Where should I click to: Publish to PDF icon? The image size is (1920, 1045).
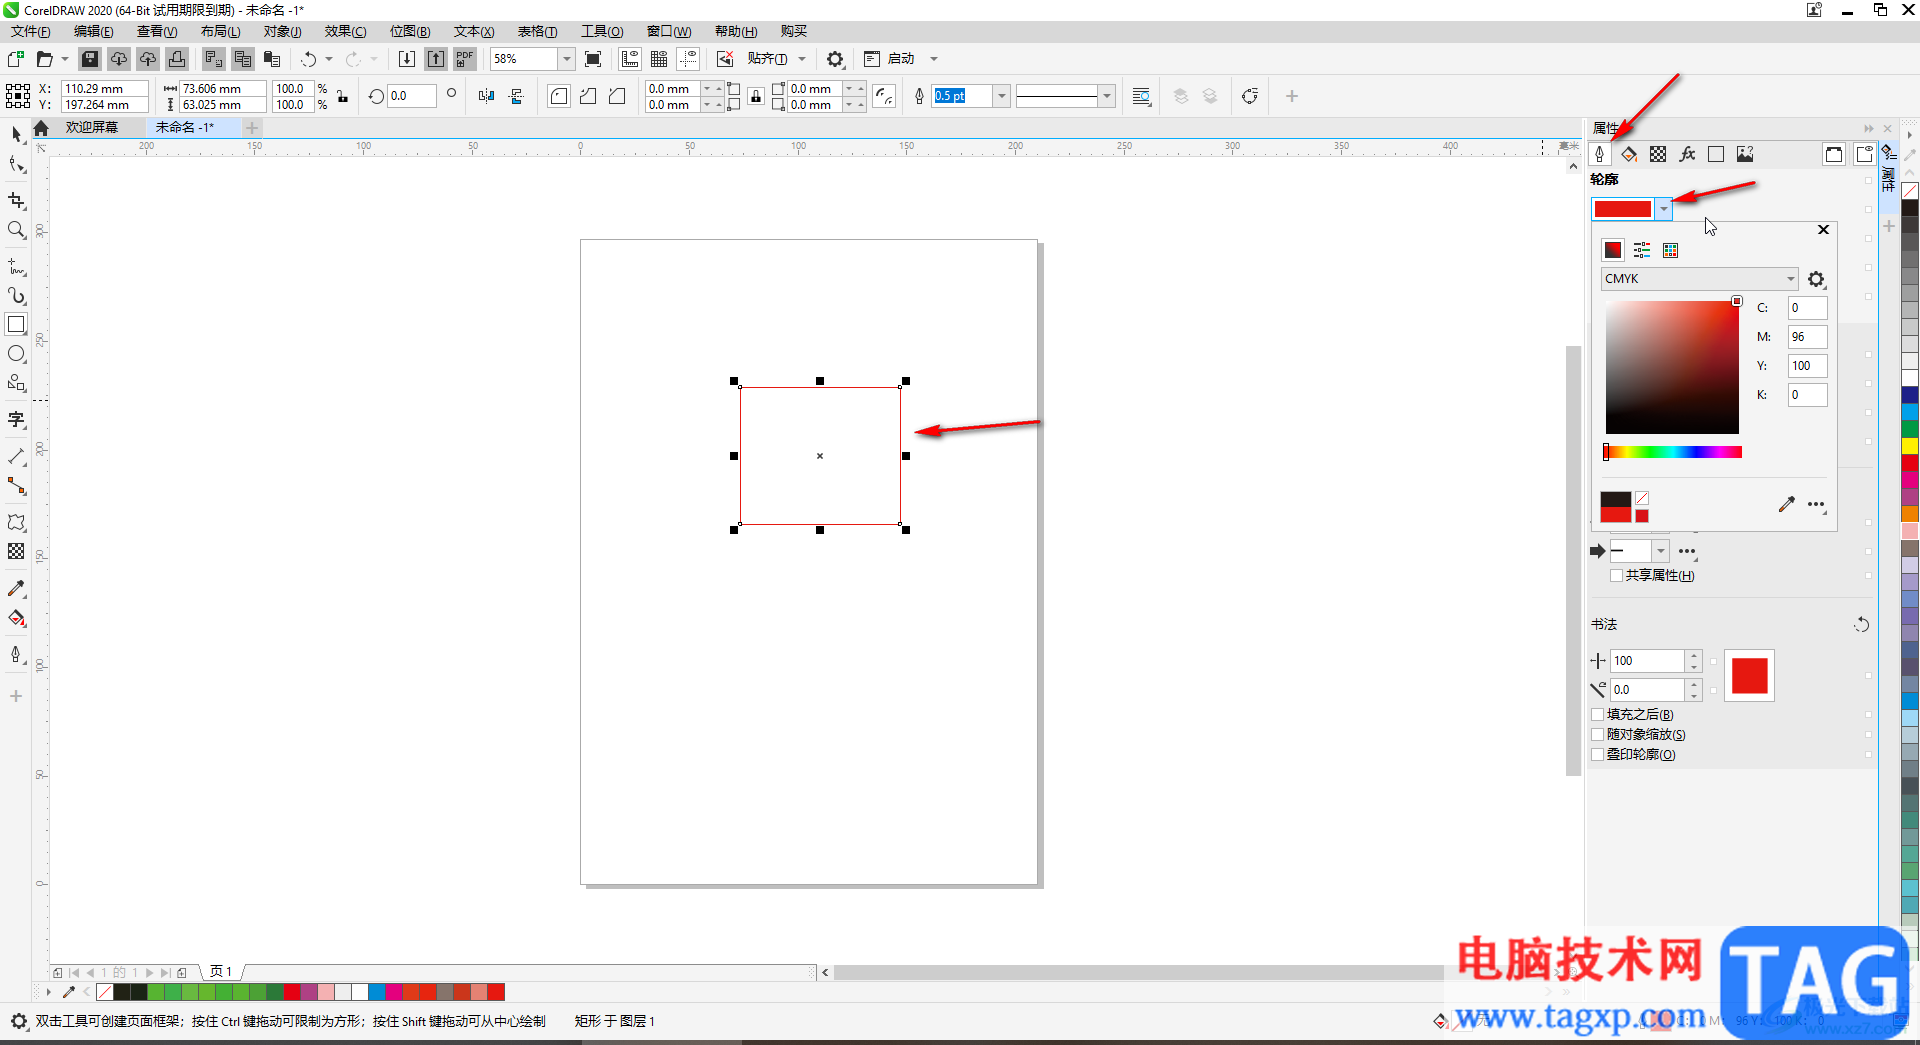click(465, 59)
